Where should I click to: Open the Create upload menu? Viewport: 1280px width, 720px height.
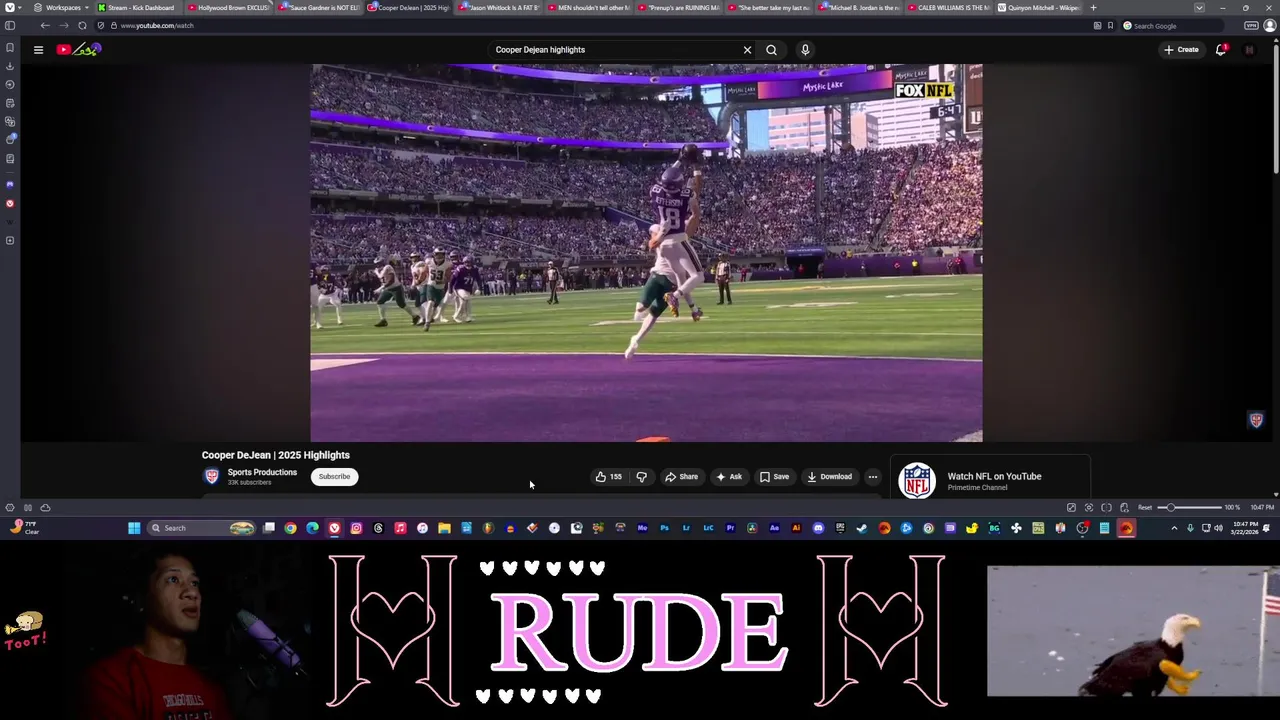pos(1181,49)
